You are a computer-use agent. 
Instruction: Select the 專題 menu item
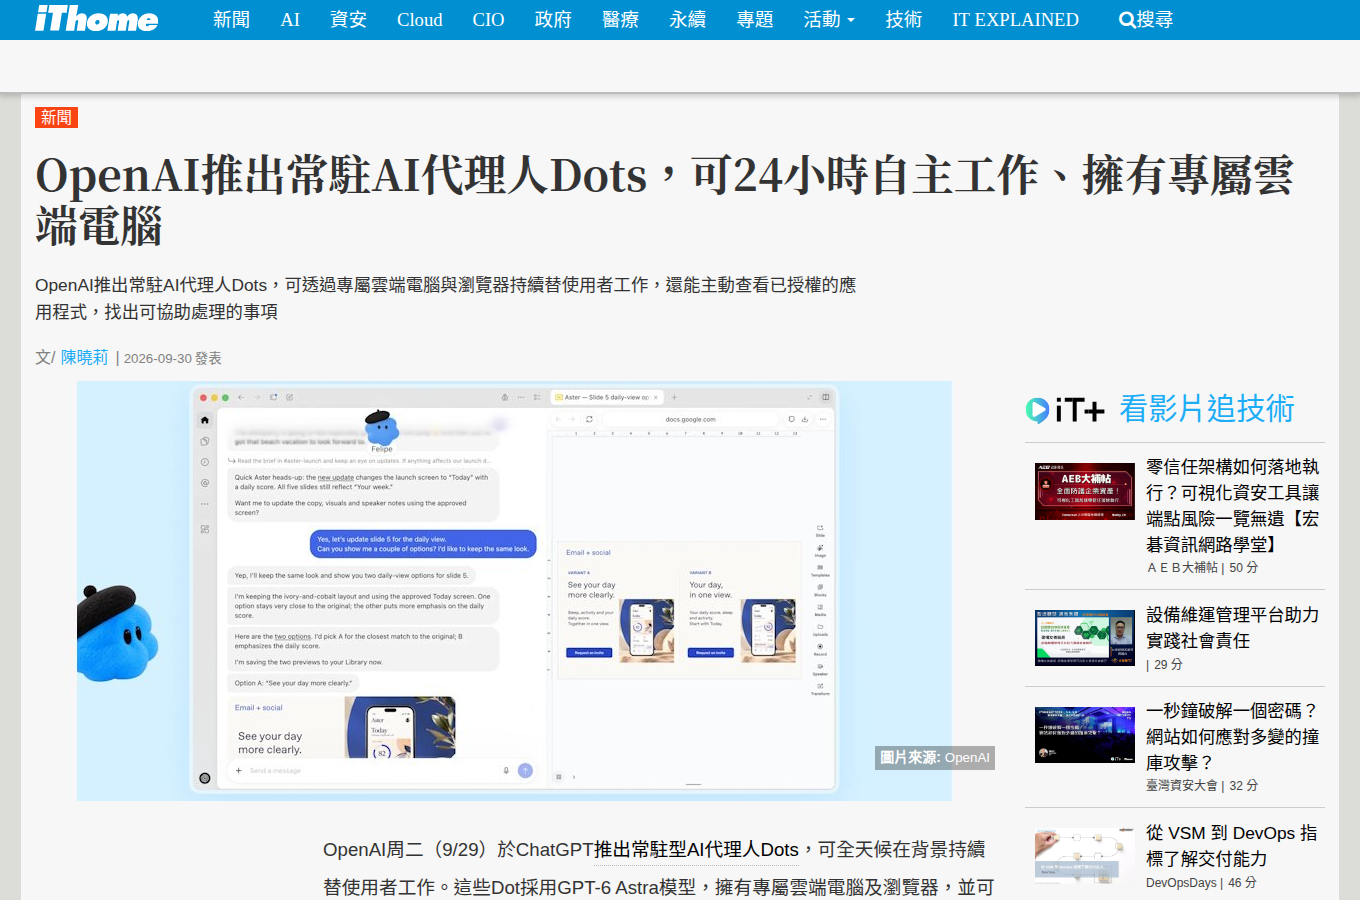pos(755,20)
